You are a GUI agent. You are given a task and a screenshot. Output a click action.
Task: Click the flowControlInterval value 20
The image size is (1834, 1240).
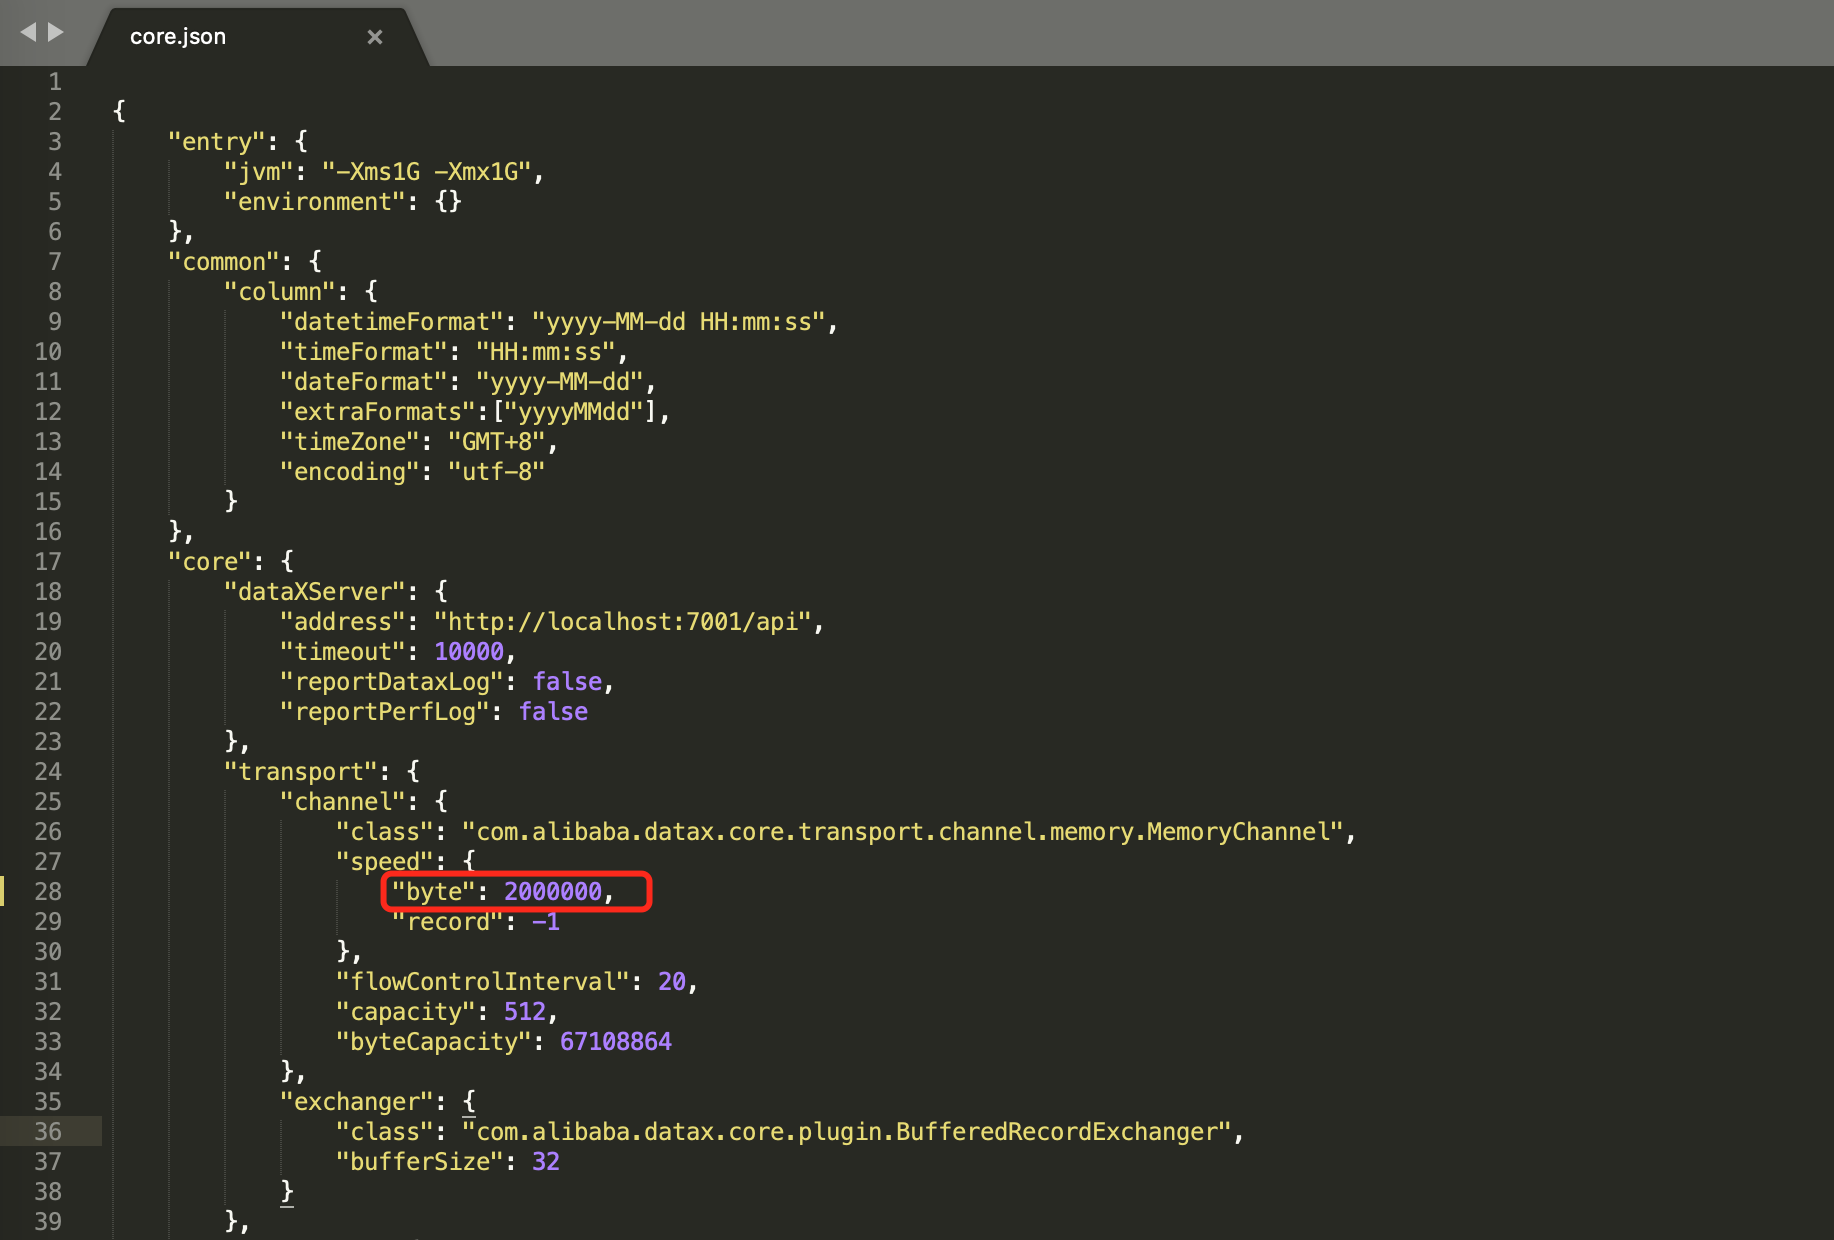(672, 982)
